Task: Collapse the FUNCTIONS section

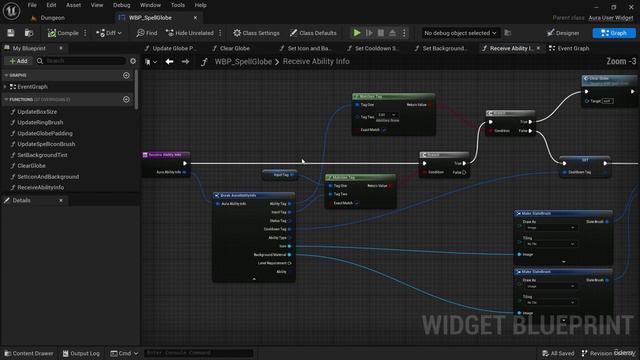Action: [6, 100]
